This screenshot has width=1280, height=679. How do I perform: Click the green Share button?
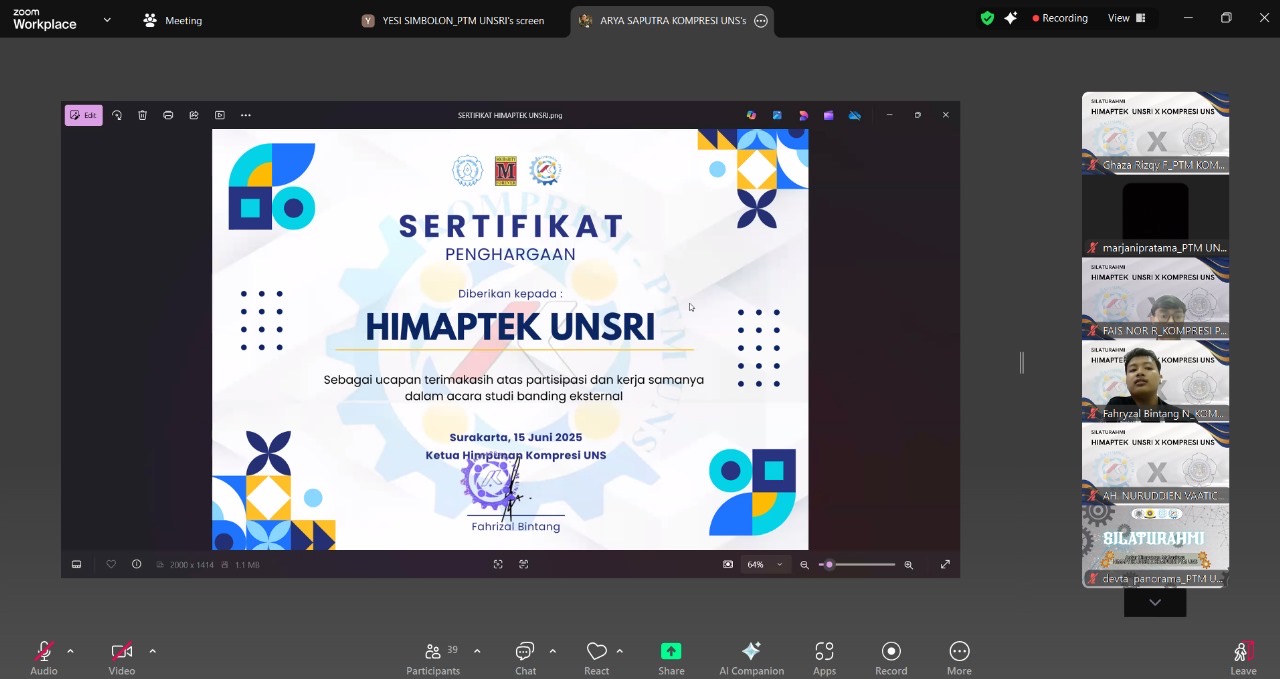671,657
